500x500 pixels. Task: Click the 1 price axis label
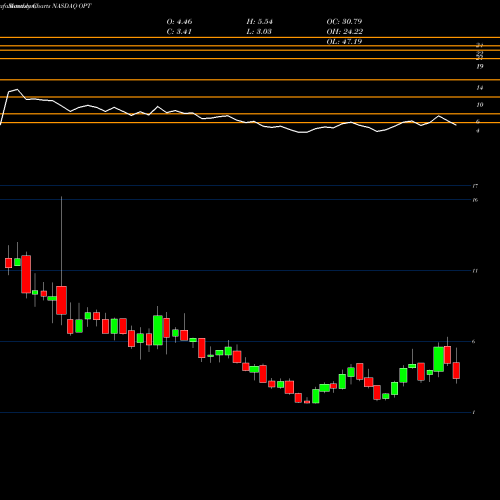(474, 413)
